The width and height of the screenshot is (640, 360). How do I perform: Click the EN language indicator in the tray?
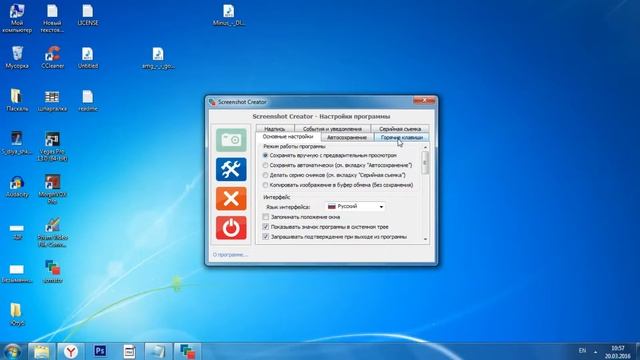point(582,351)
